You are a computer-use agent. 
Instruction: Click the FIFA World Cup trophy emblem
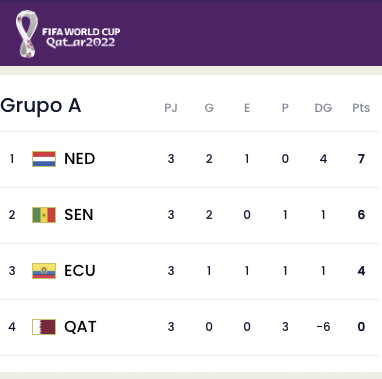click(x=27, y=34)
